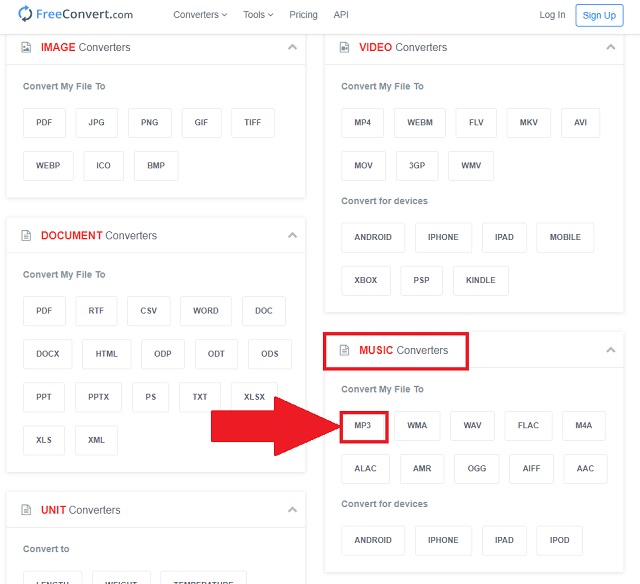
Task: Choose WEBM video converter
Action: tap(420, 122)
